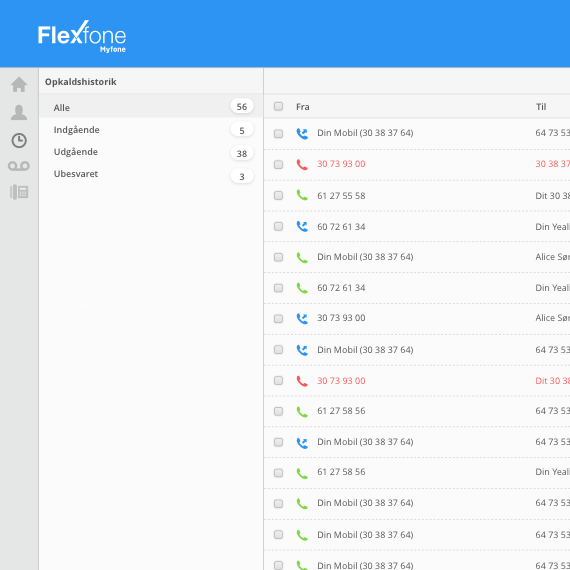
Task: Open the voicemail icon in sidebar
Action: pos(19,166)
